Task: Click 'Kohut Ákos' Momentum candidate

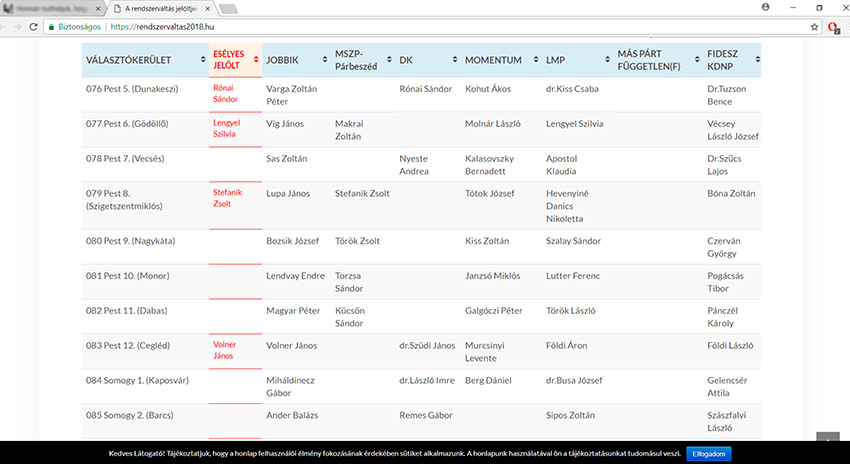Action: pos(488,88)
